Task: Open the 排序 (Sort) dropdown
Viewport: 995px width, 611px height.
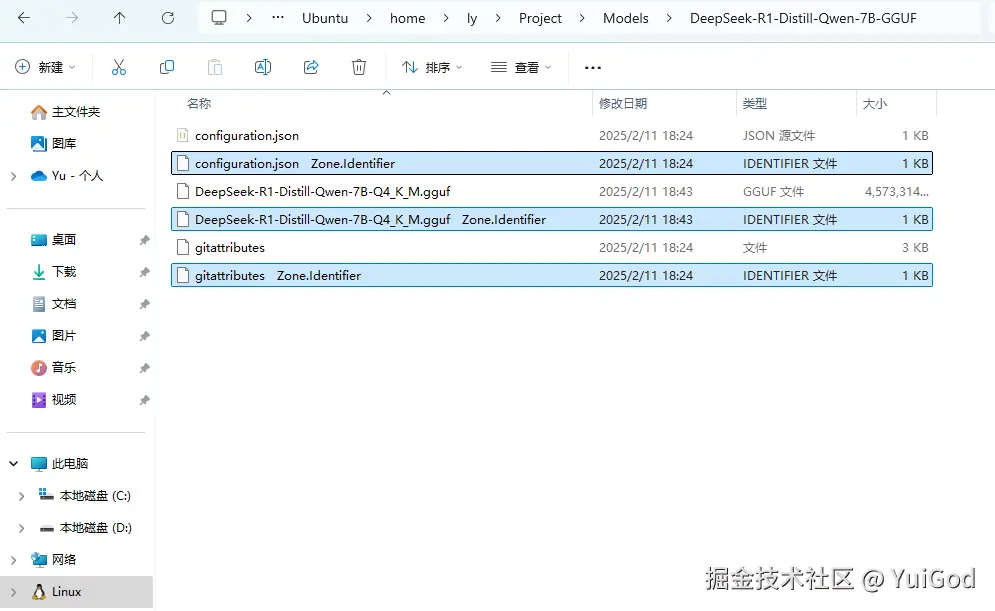Action: [x=432, y=67]
